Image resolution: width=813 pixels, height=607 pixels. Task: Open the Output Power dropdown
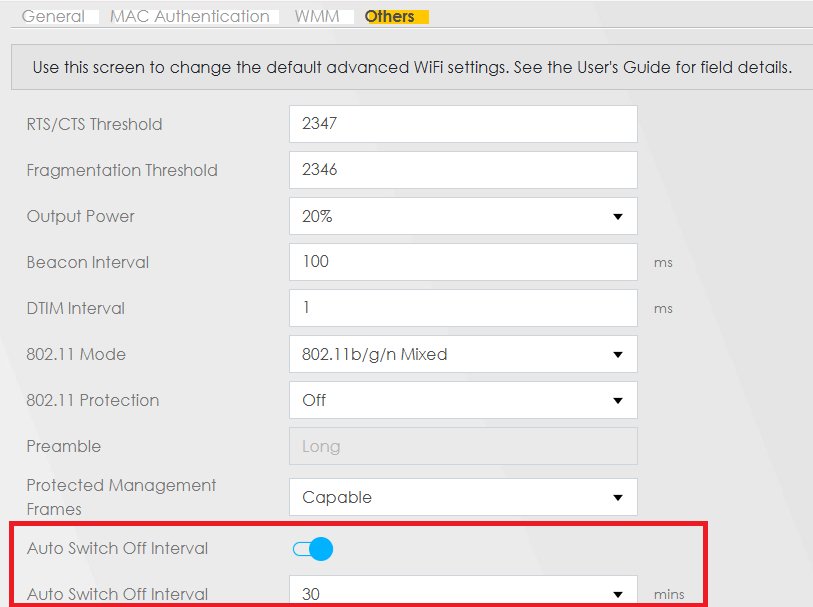pos(463,216)
